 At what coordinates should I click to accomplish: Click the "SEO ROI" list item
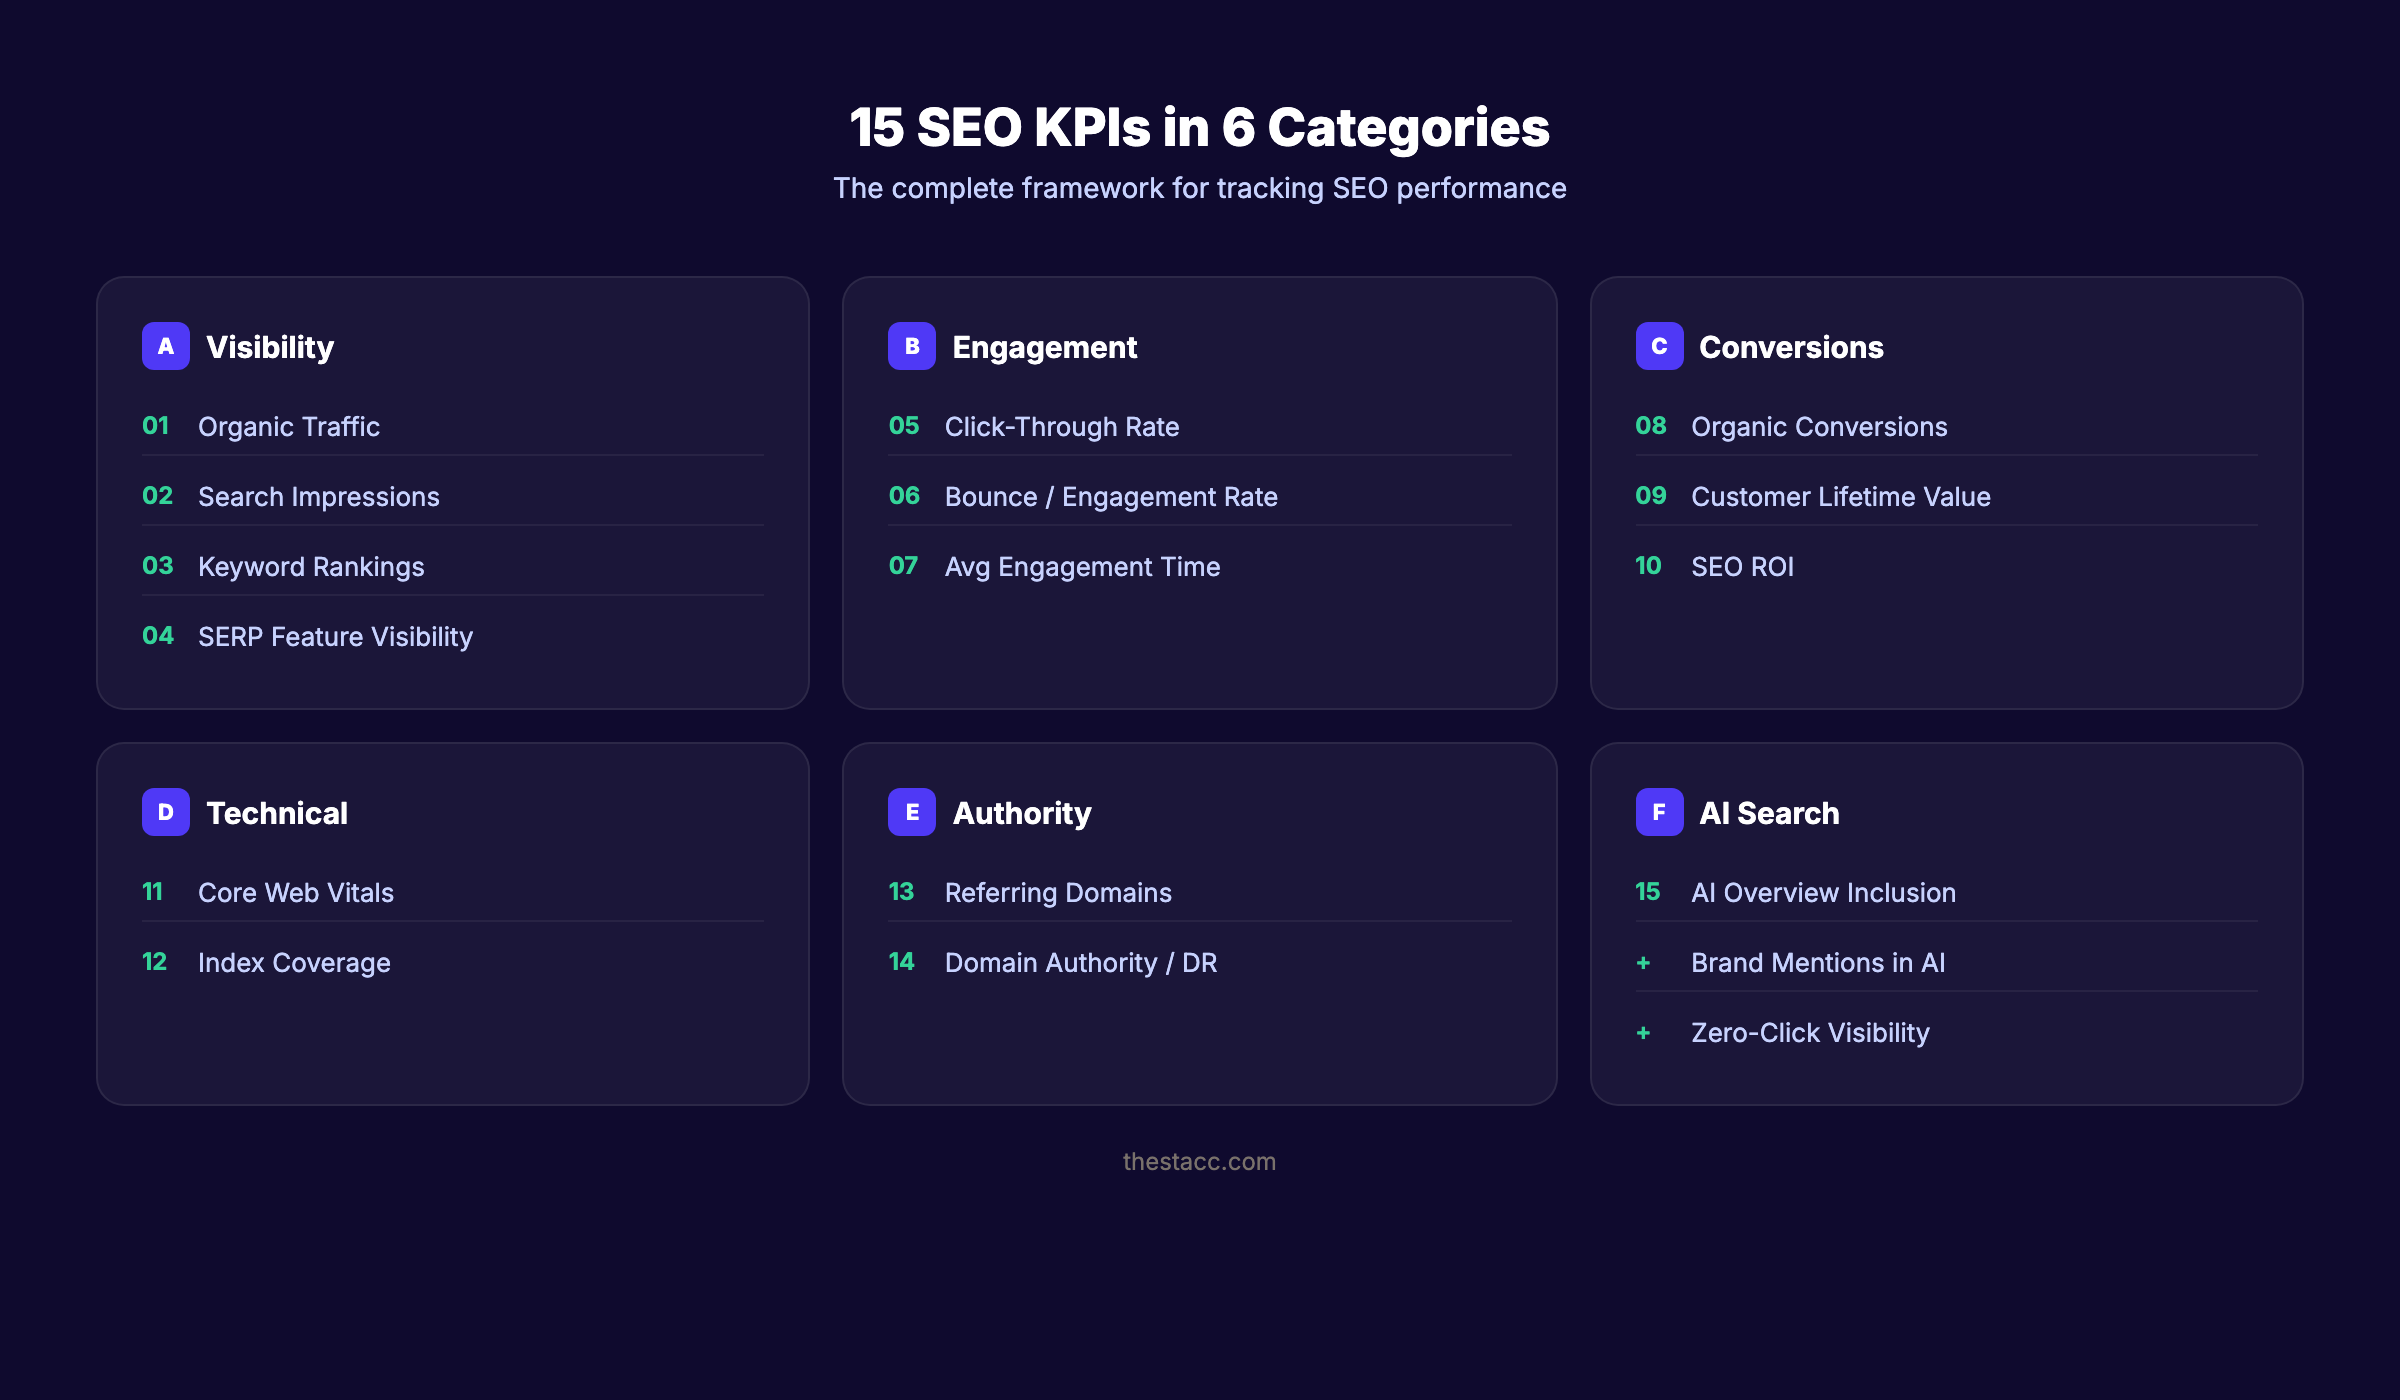coord(1742,566)
